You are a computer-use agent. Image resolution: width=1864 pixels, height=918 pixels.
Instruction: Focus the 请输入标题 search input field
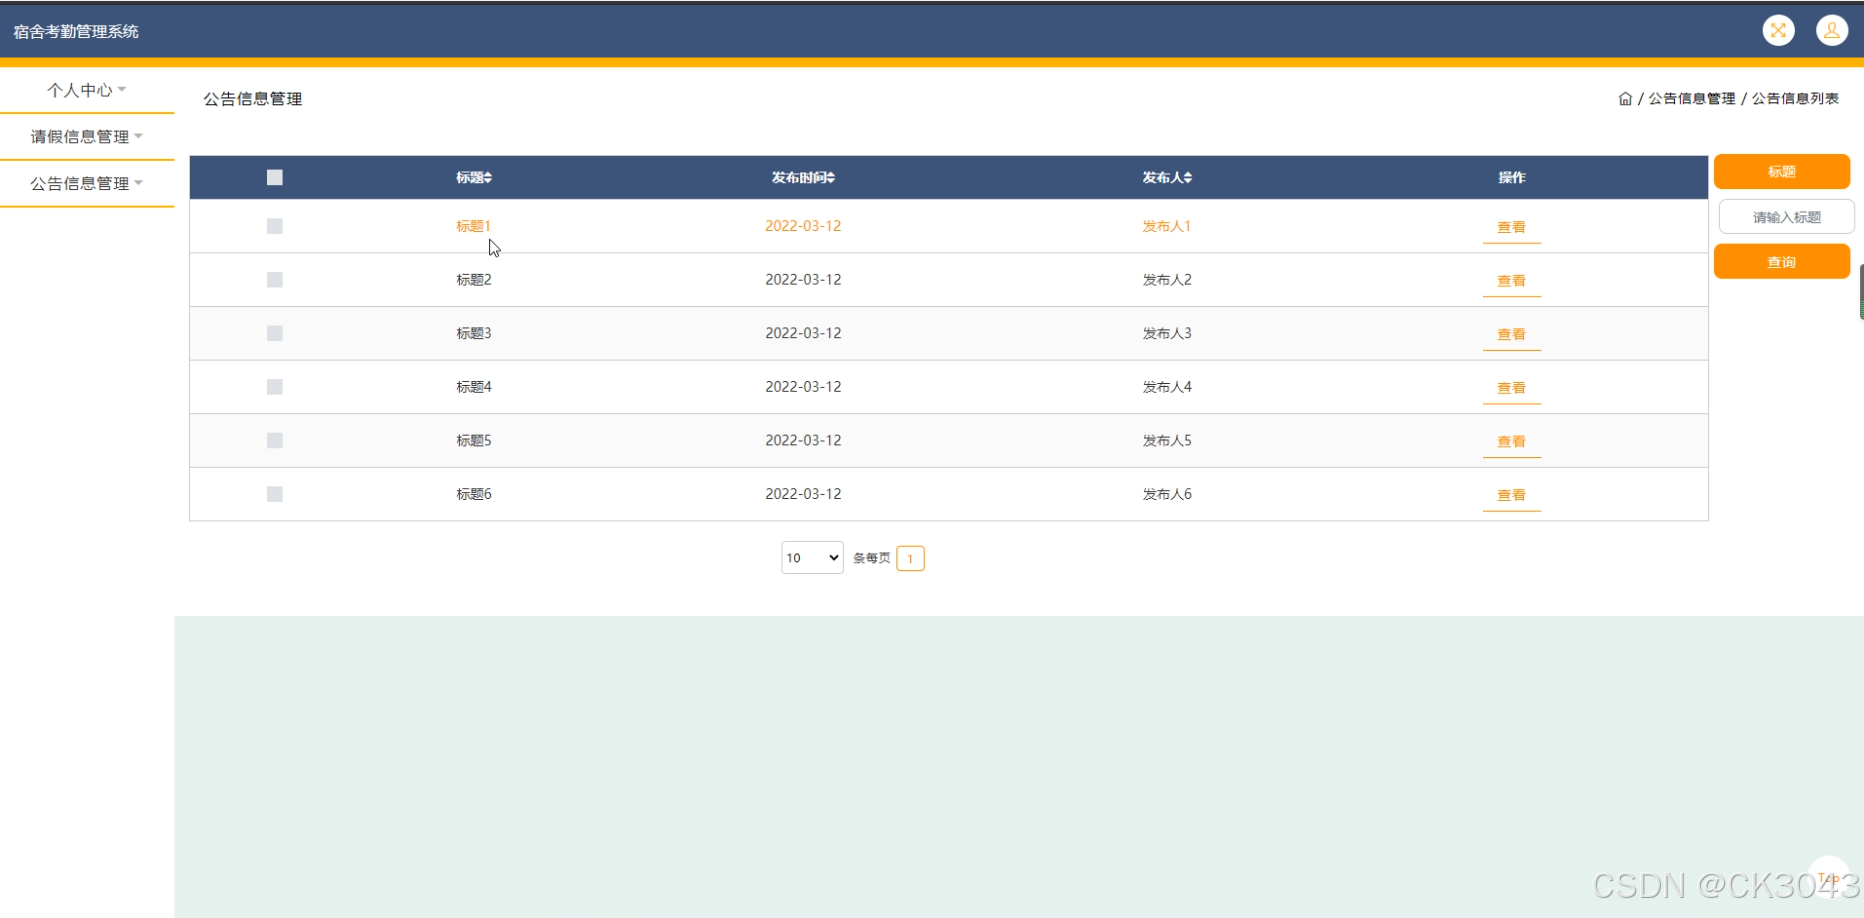click(1785, 217)
